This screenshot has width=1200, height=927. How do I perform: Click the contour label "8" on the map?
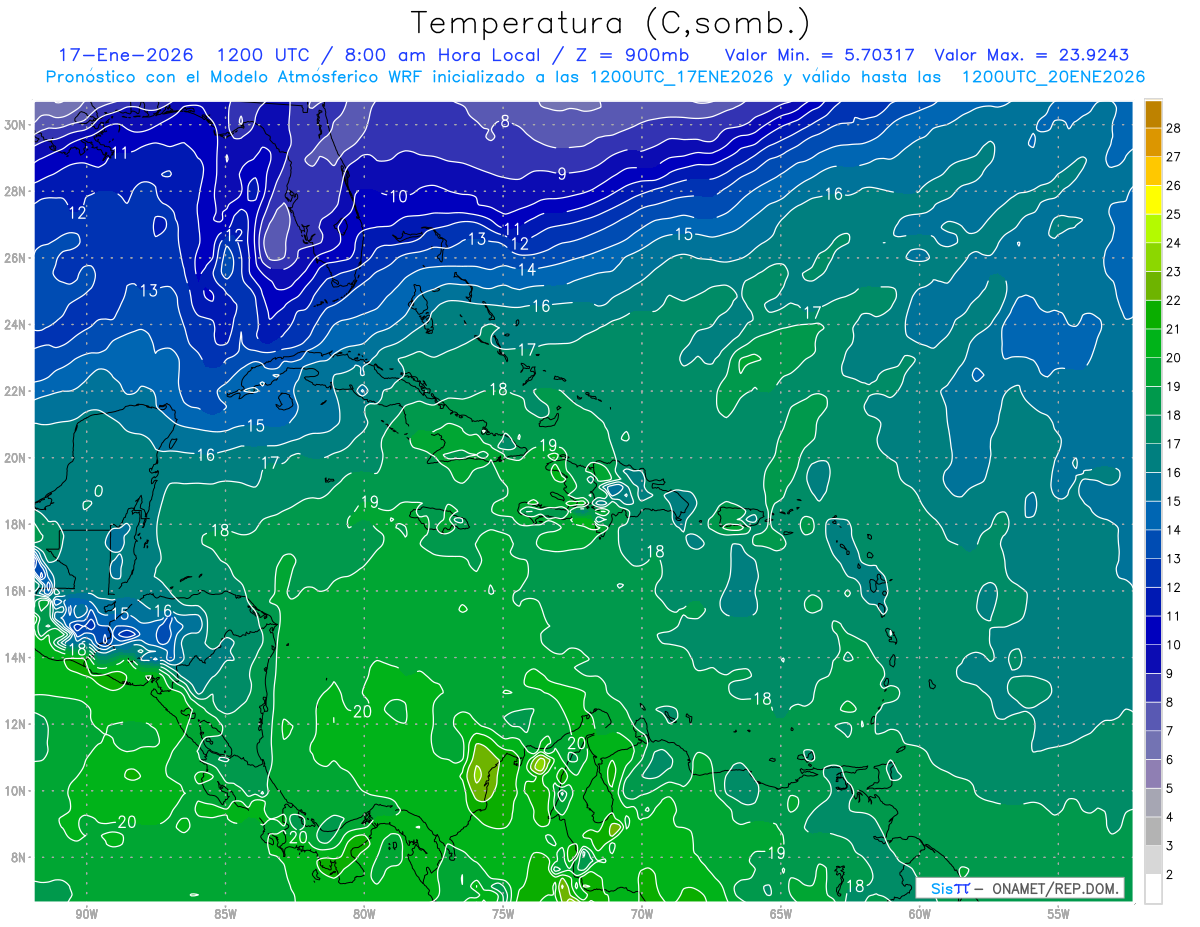[505, 122]
